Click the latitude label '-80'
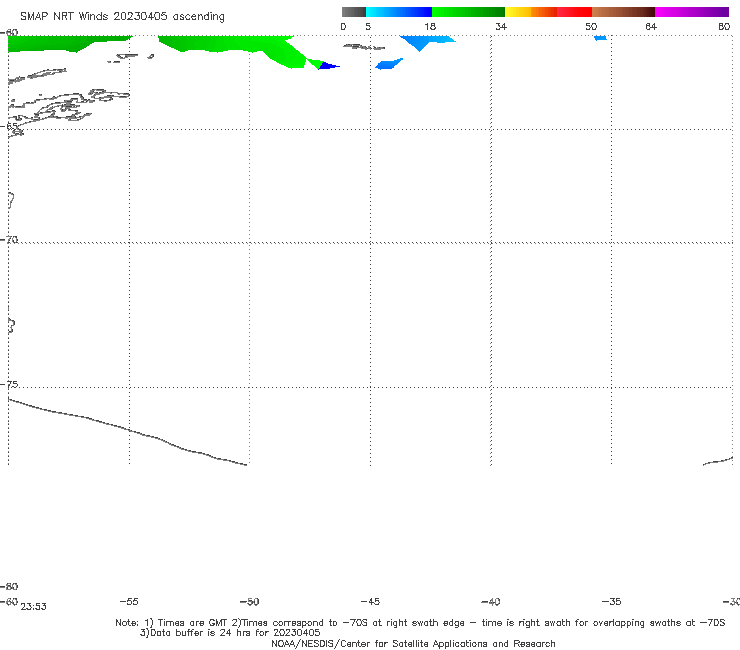 click(x=9, y=586)
